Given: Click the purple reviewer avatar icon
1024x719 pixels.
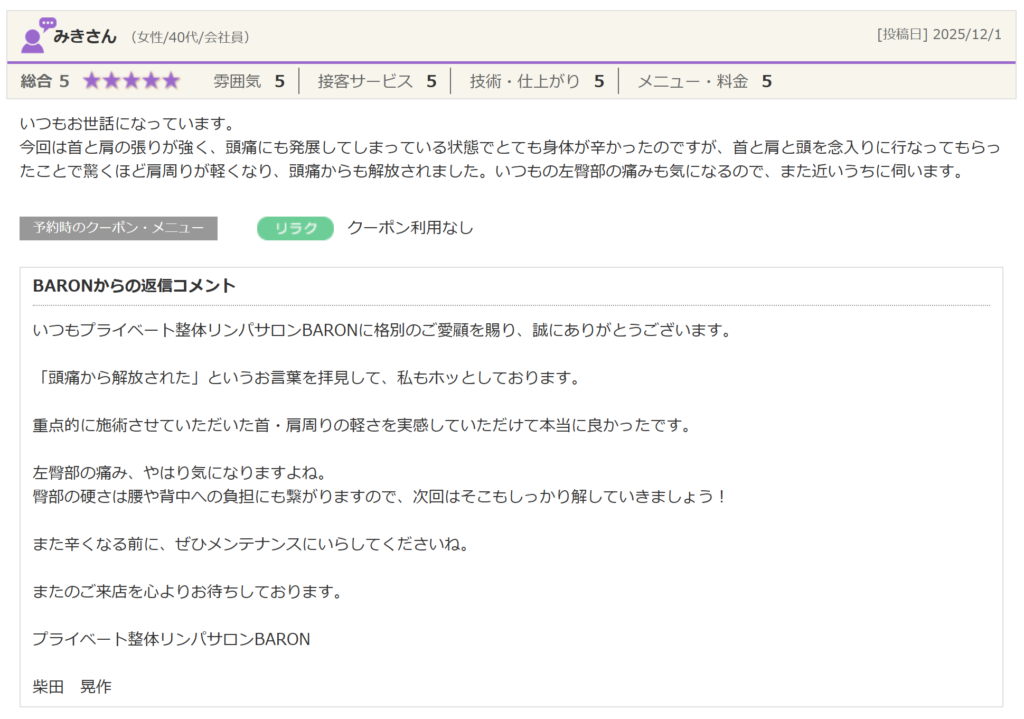Looking at the screenshot, I should tap(37, 36).
